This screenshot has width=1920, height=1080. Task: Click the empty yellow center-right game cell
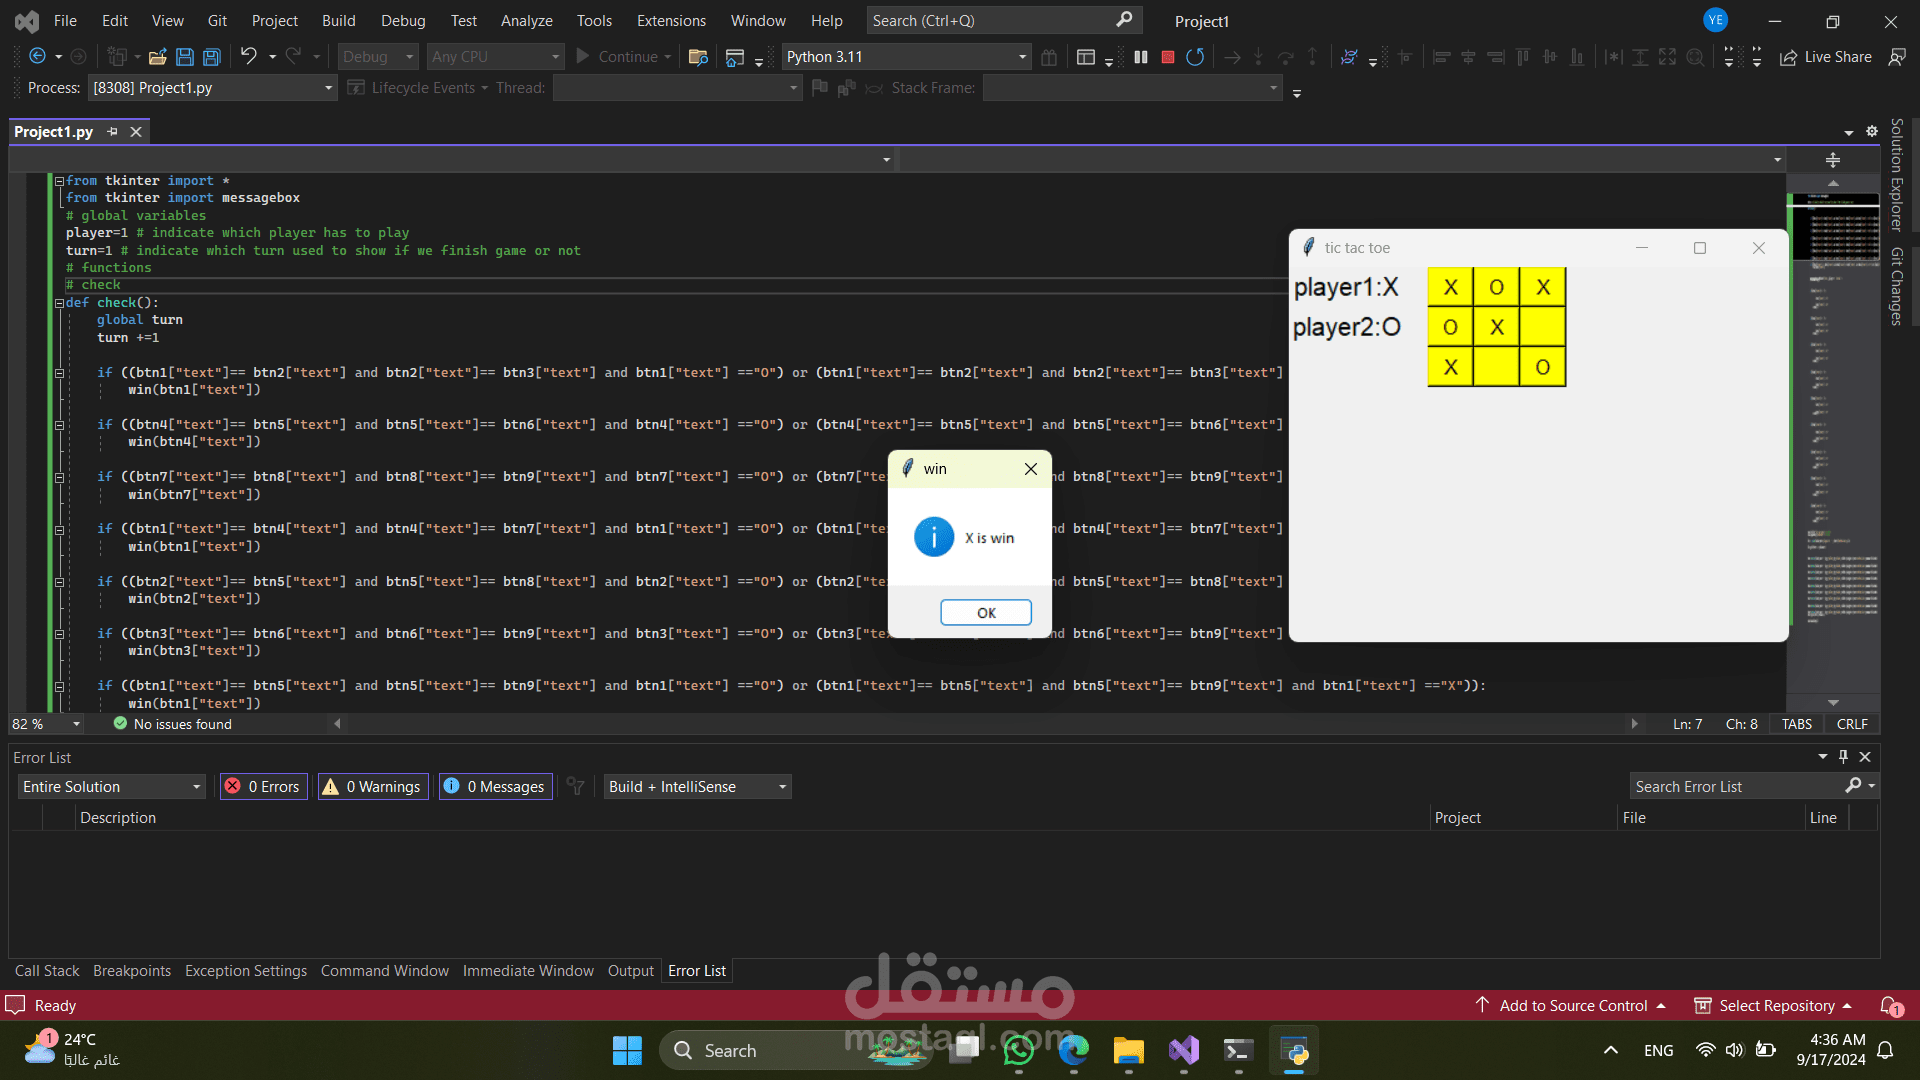point(1542,327)
